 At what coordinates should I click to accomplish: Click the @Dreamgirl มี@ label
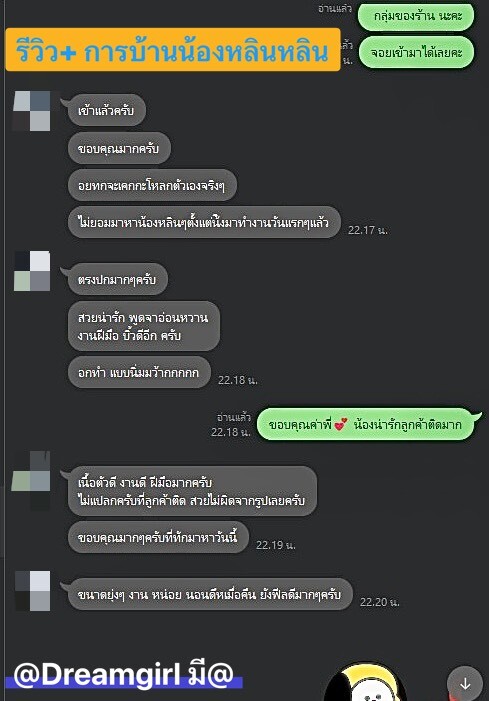point(124,674)
